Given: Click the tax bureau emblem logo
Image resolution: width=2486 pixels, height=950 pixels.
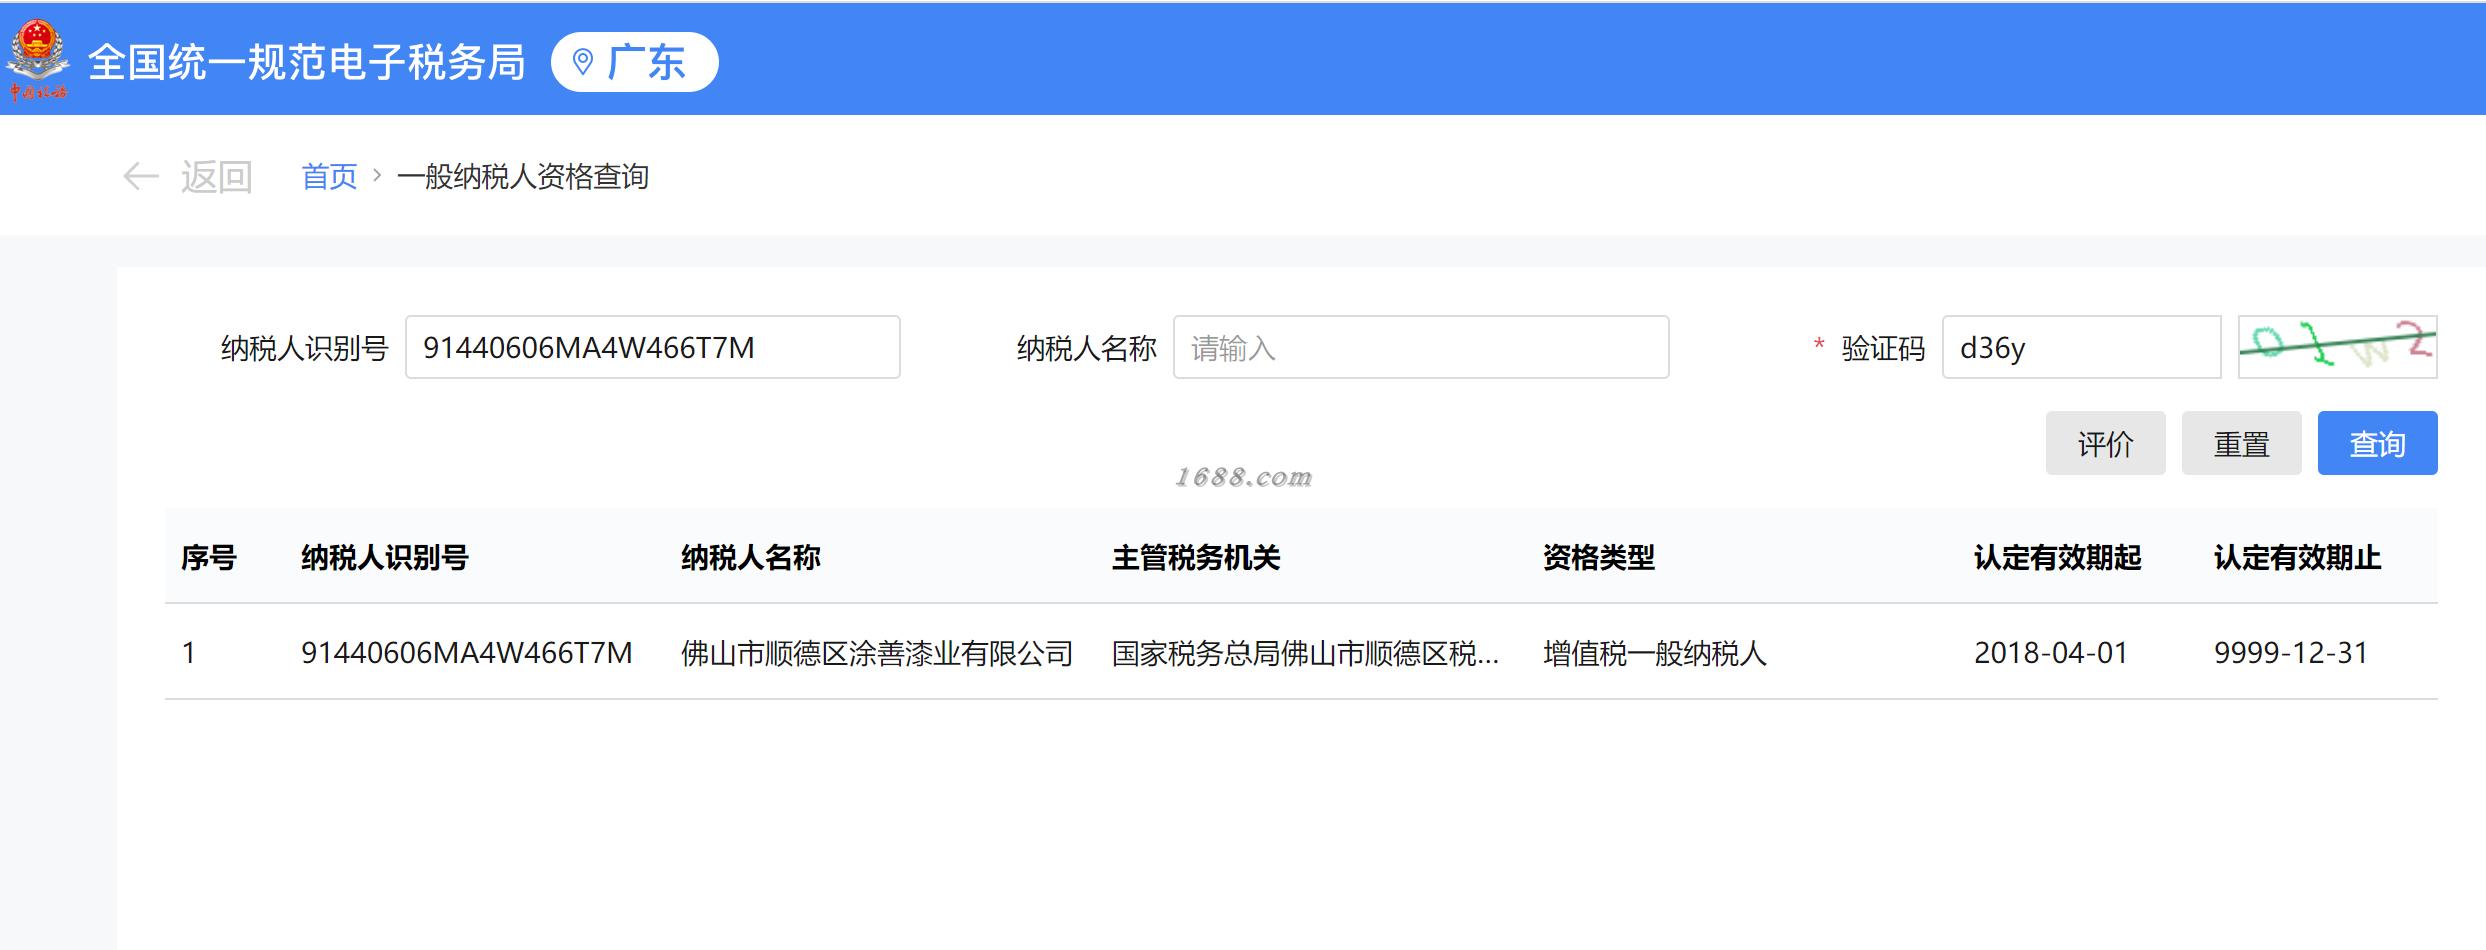Looking at the screenshot, I should (38, 60).
